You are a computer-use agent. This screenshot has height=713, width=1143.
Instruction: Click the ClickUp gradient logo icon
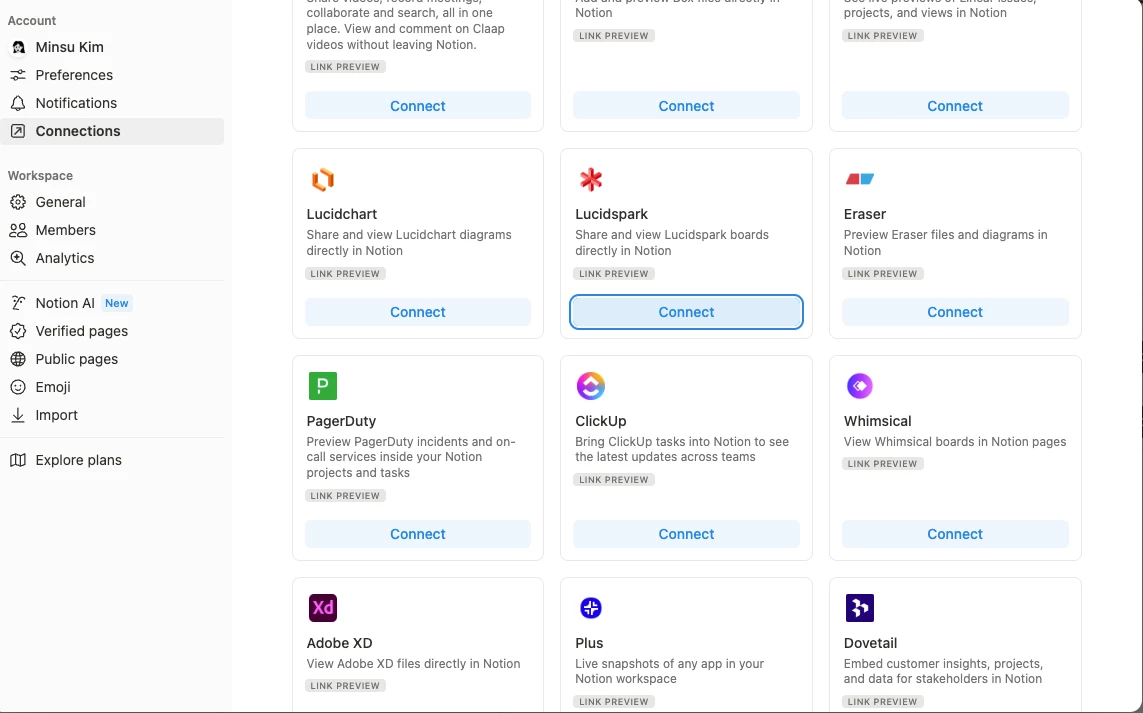591,386
